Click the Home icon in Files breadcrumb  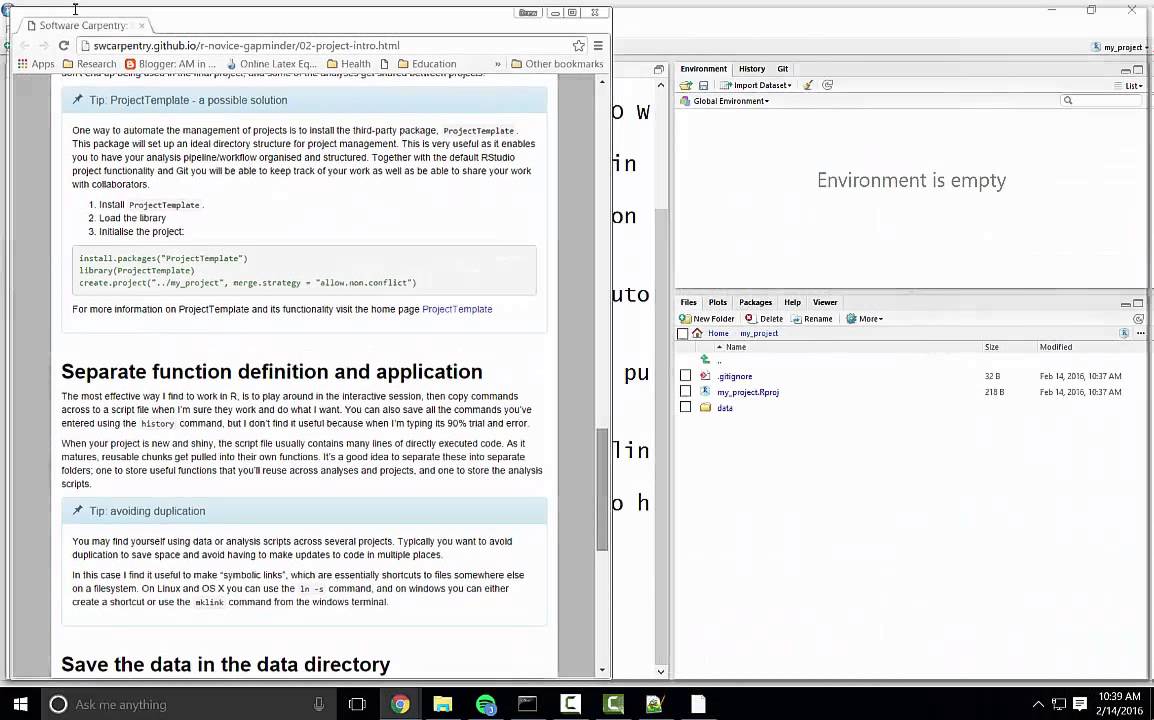tap(697, 333)
